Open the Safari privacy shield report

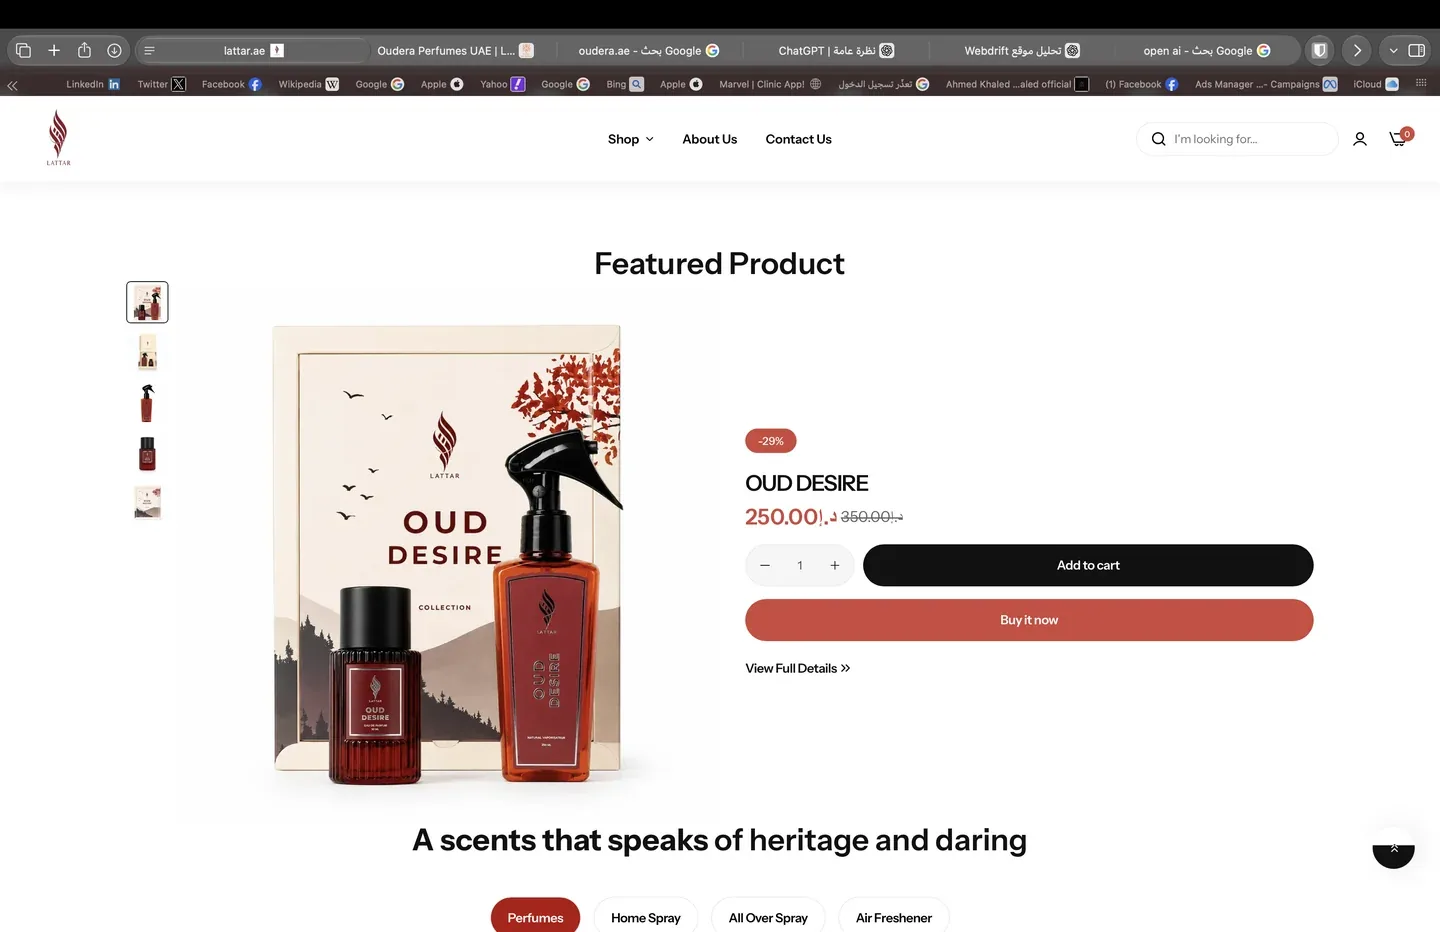click(1320, 50)
